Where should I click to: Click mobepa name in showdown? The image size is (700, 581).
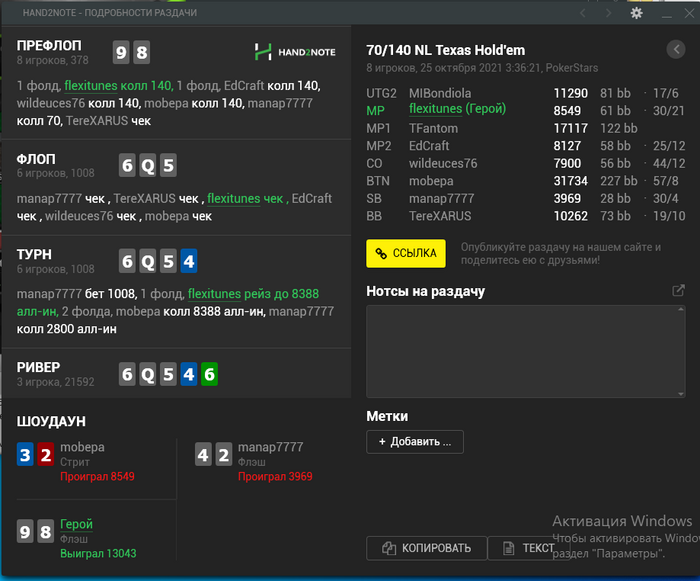82,447
